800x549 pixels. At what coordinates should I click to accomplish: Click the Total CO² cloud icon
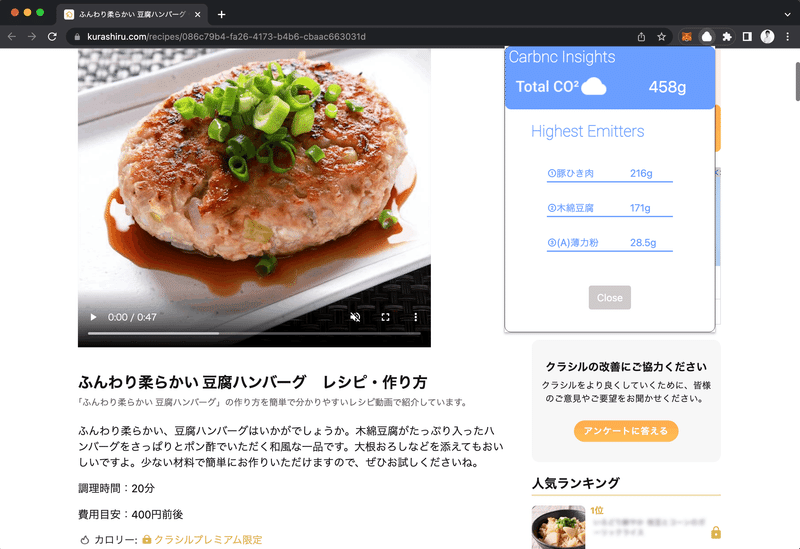click(x=594, y=86)
